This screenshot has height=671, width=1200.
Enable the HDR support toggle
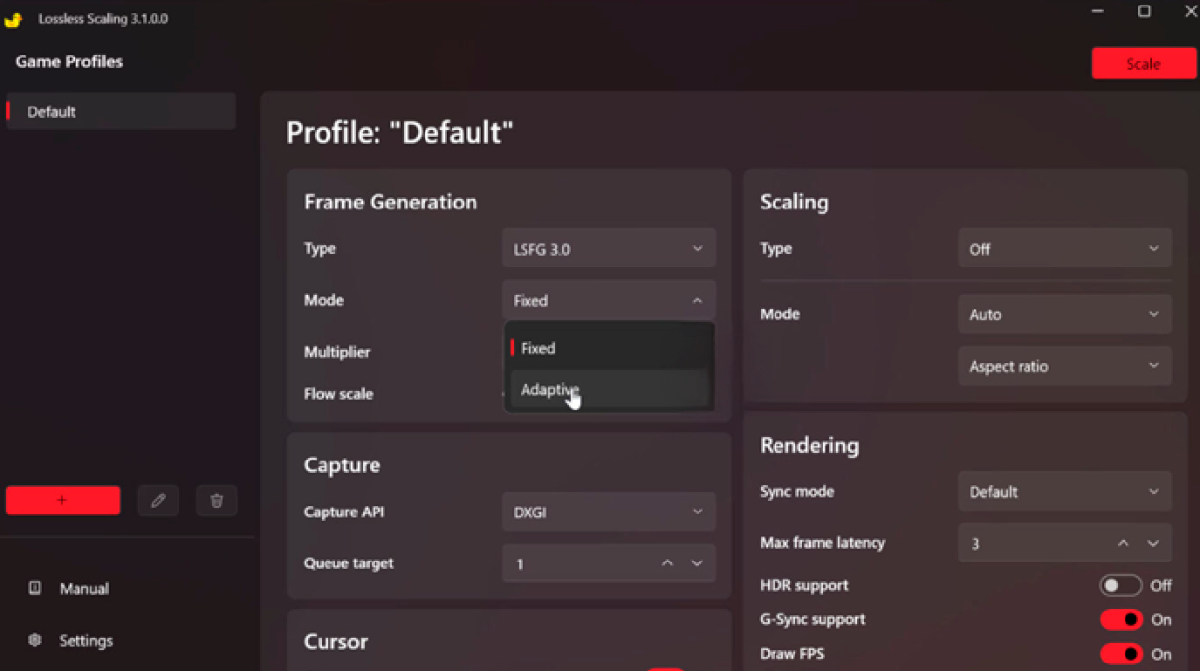1121,586
